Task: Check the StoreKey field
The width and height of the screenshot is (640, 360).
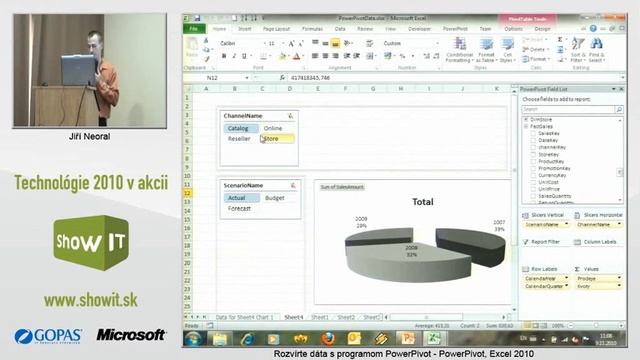Action: point(533,154)
